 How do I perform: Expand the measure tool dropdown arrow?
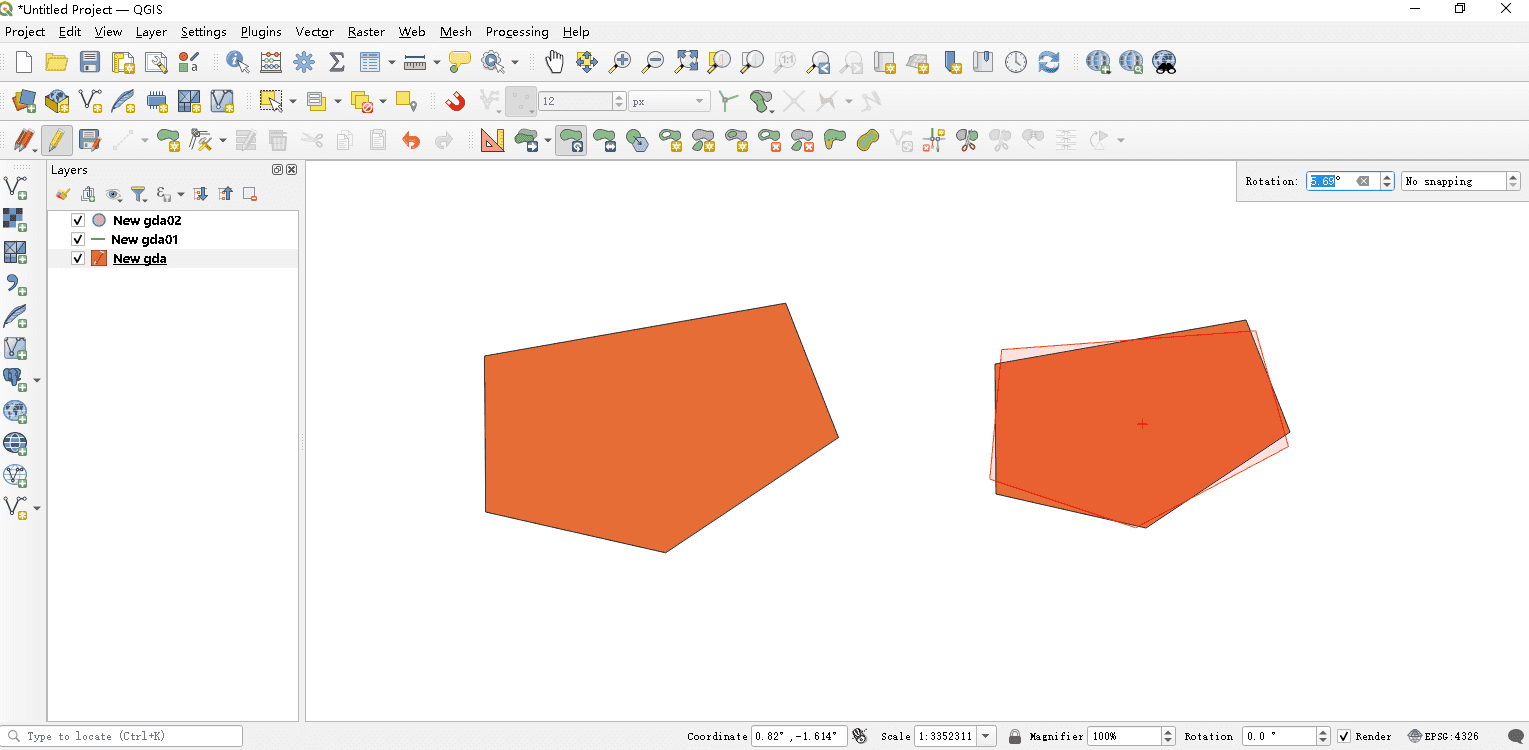click(436, 62)
